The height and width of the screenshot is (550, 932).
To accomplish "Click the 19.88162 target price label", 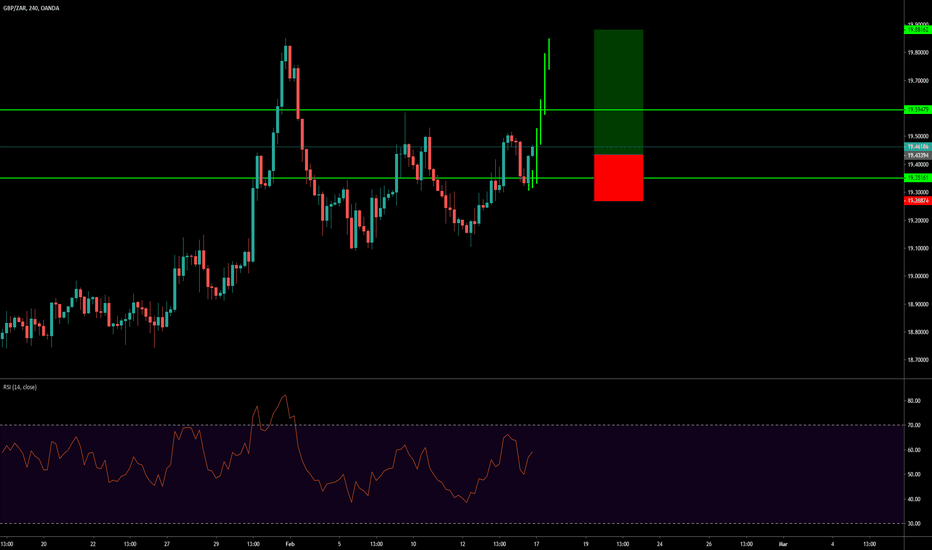I will click(918, 29).
